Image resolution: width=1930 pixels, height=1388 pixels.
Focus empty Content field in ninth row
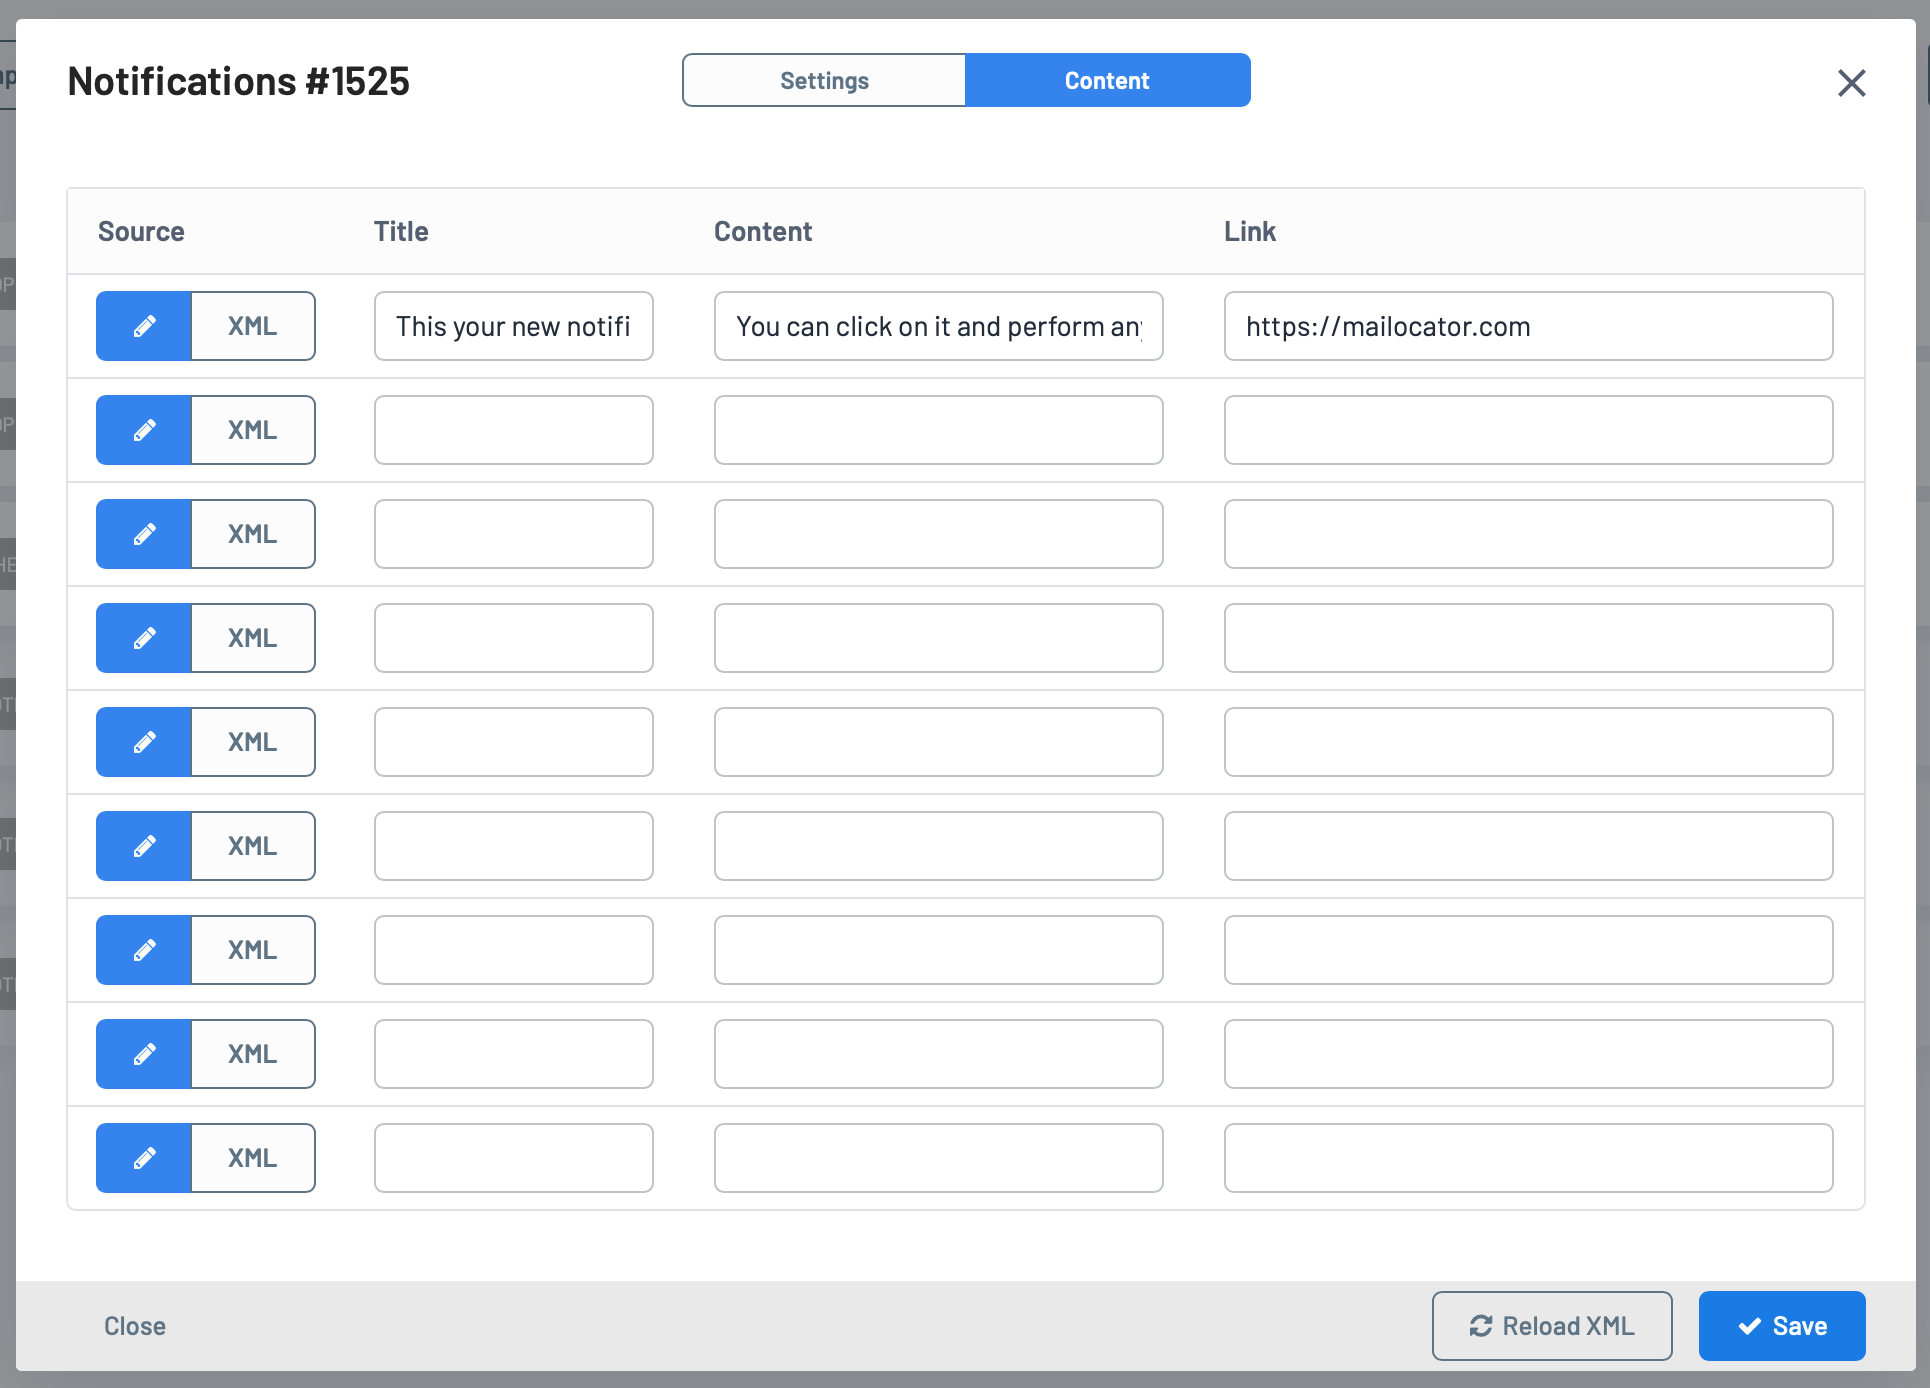coord(939,1158)
